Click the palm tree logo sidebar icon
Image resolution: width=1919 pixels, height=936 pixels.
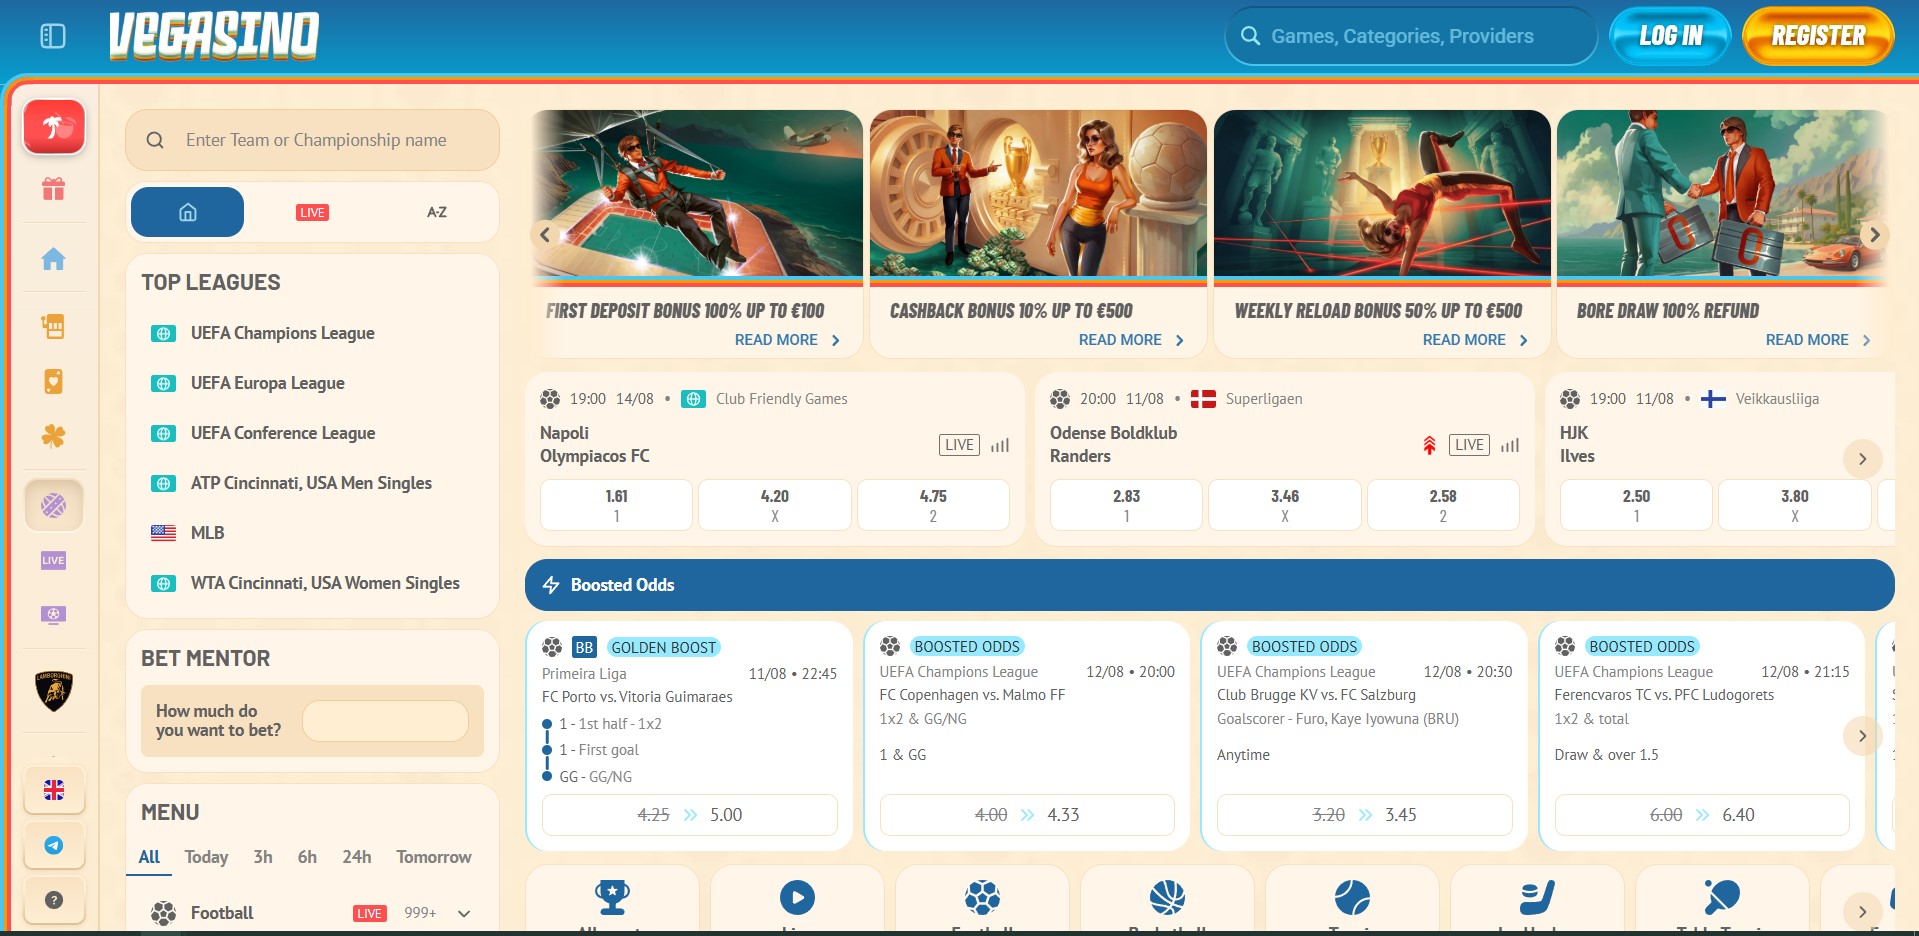coord(54,127)
